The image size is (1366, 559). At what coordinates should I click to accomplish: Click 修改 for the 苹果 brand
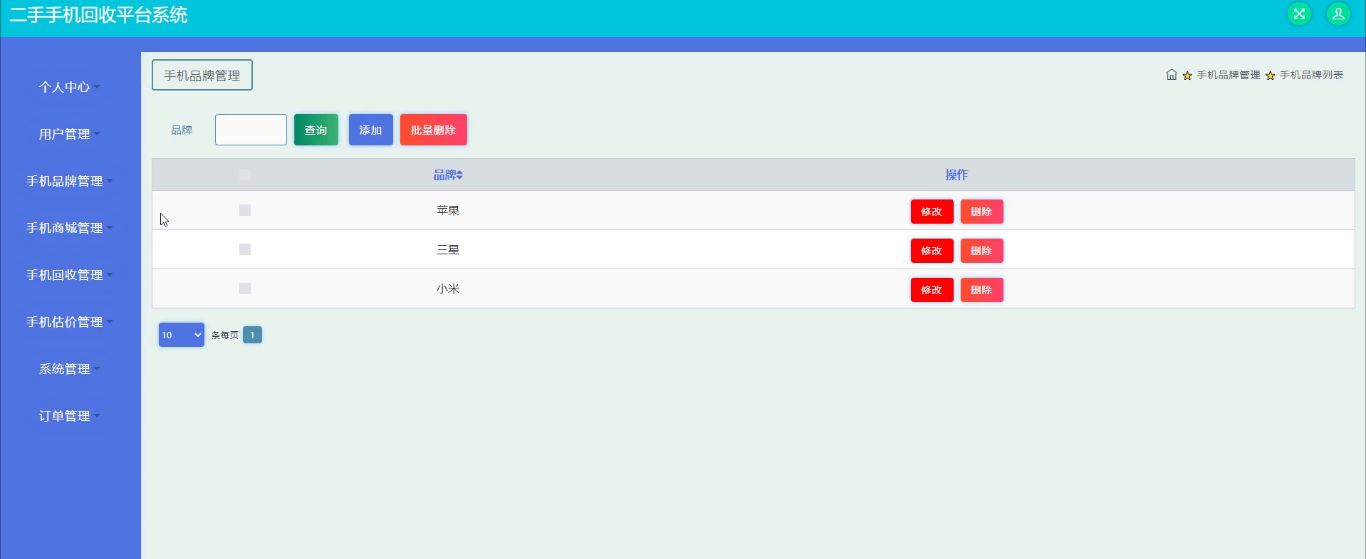point(932,211)
